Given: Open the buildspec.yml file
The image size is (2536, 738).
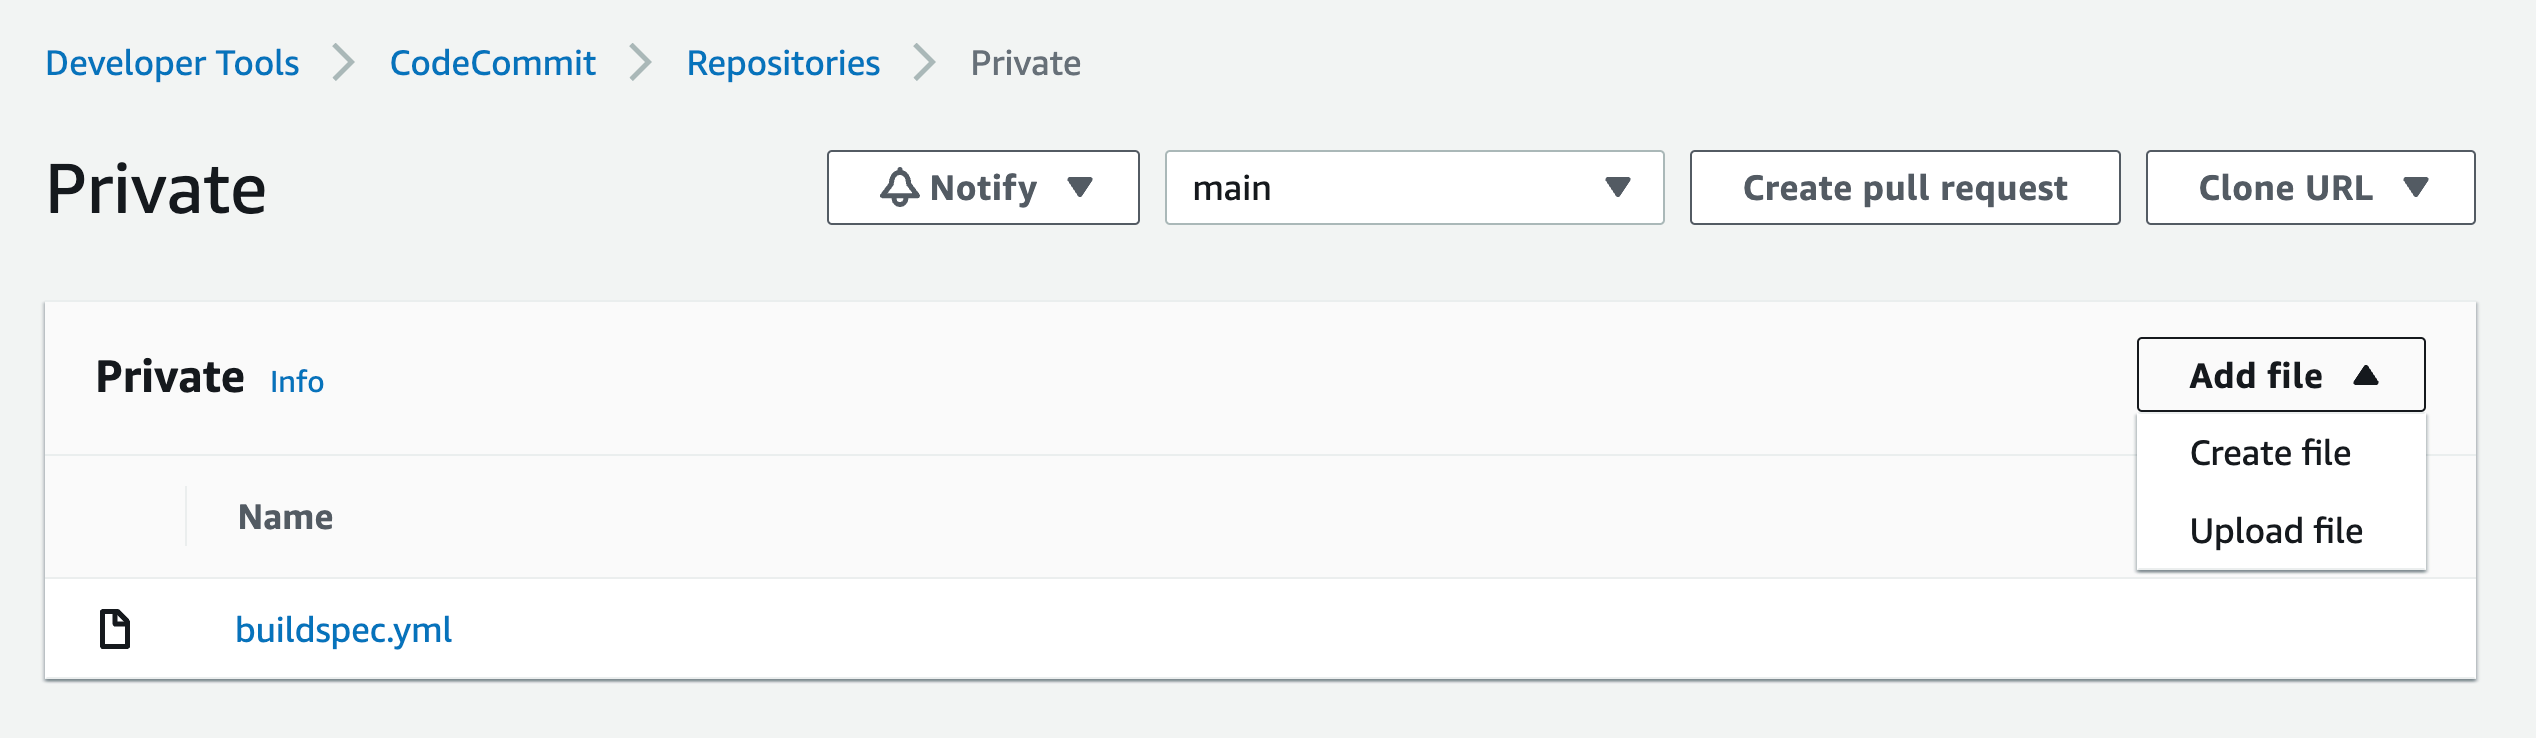Looking at the screenshot, I should click(x=343, y=630).
